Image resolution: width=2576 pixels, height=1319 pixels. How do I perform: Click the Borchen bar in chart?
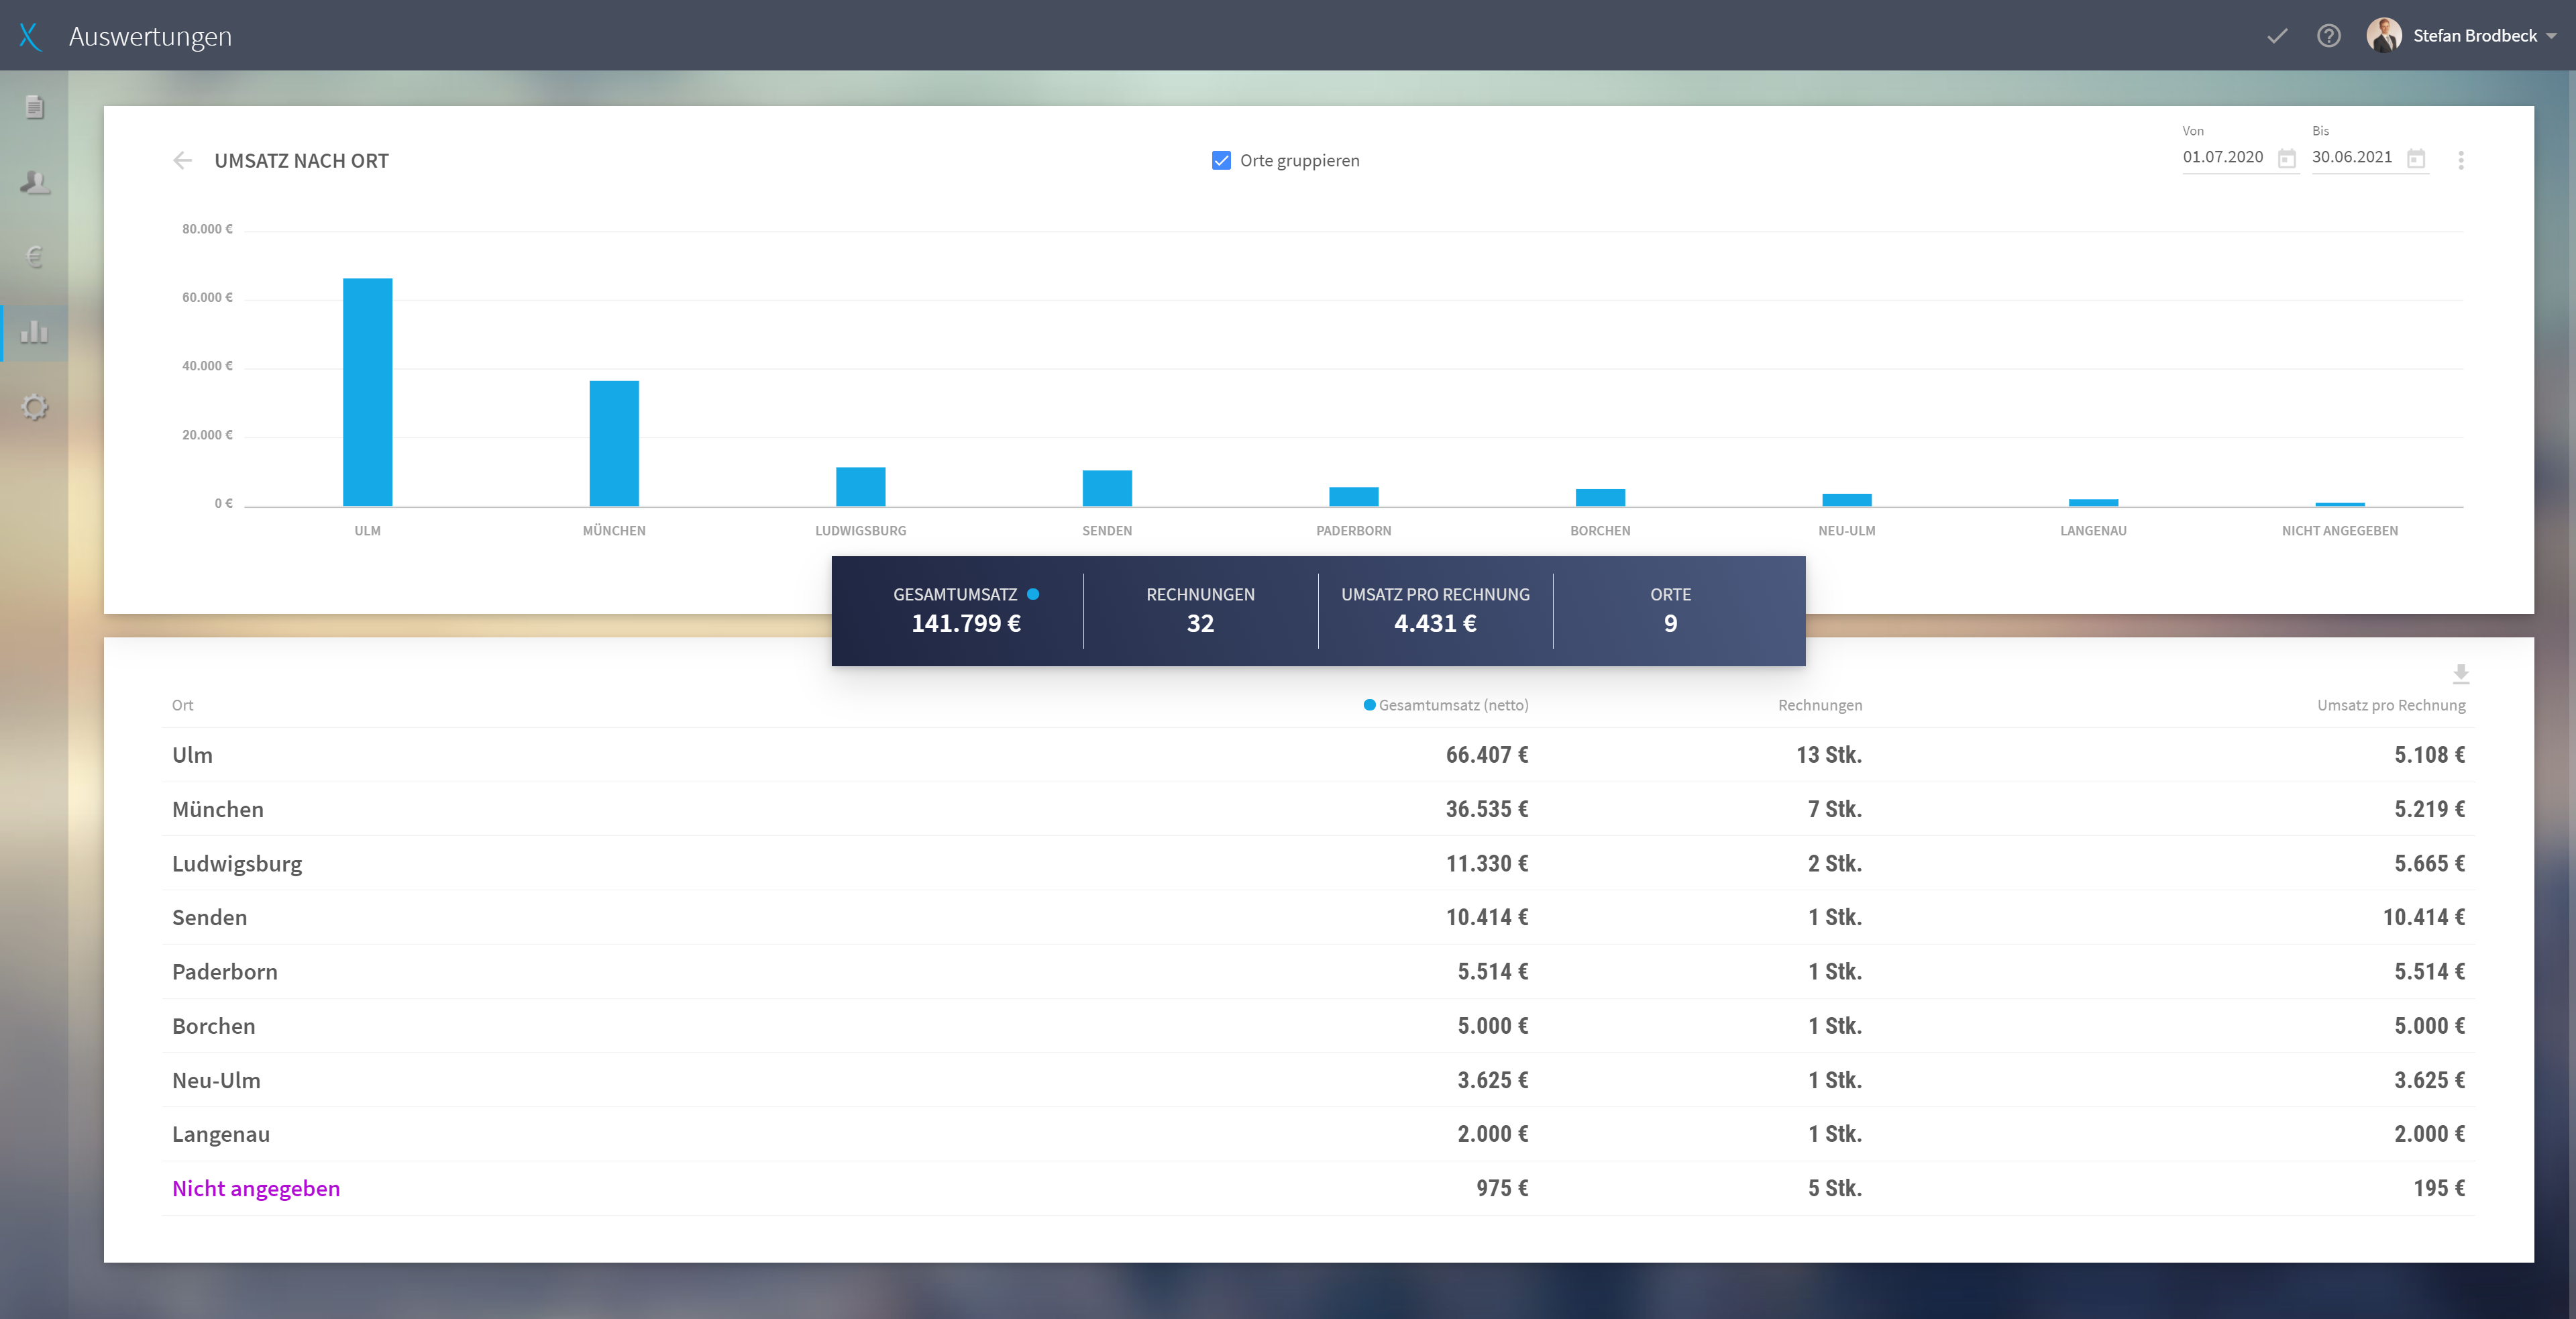pyautogui.click(x=1600, y=497)
